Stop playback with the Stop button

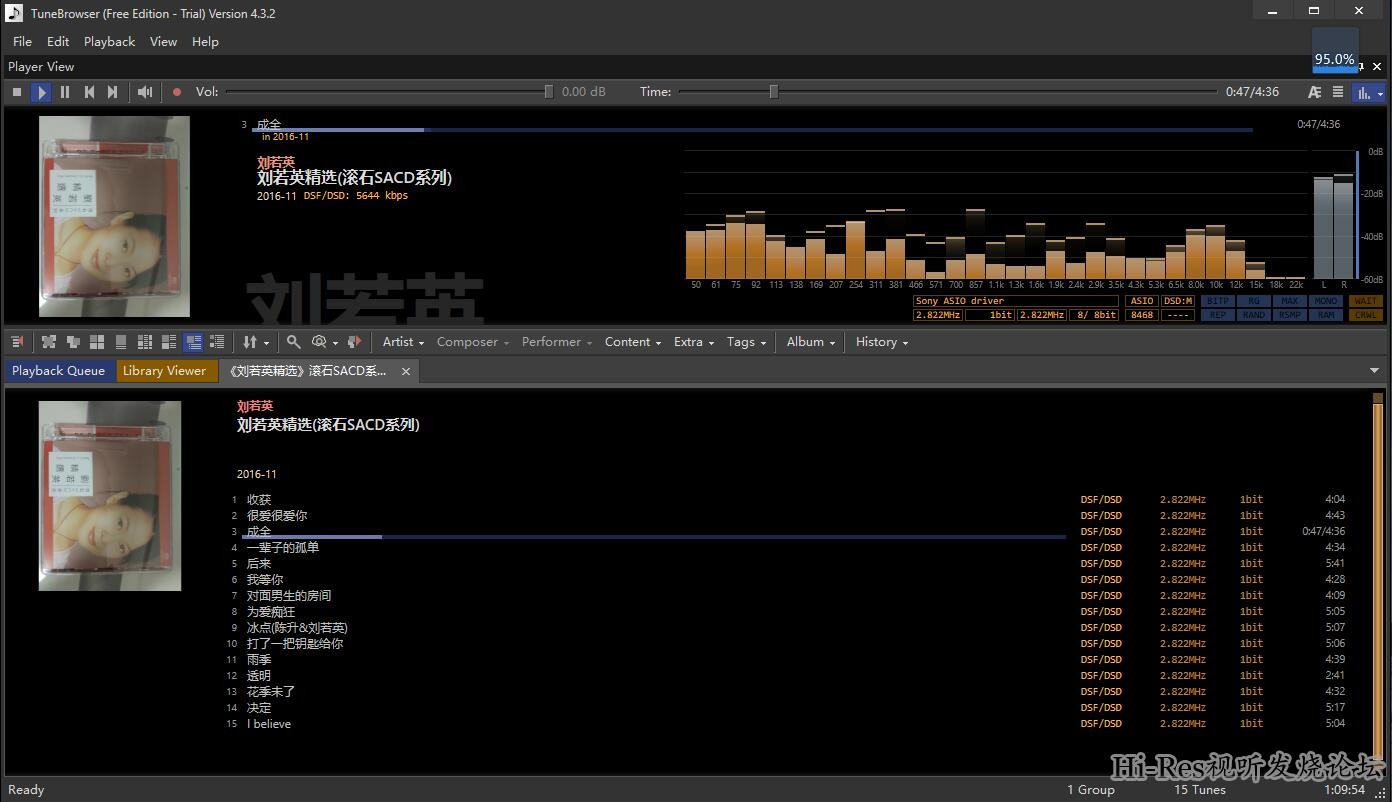coord(17,92)
